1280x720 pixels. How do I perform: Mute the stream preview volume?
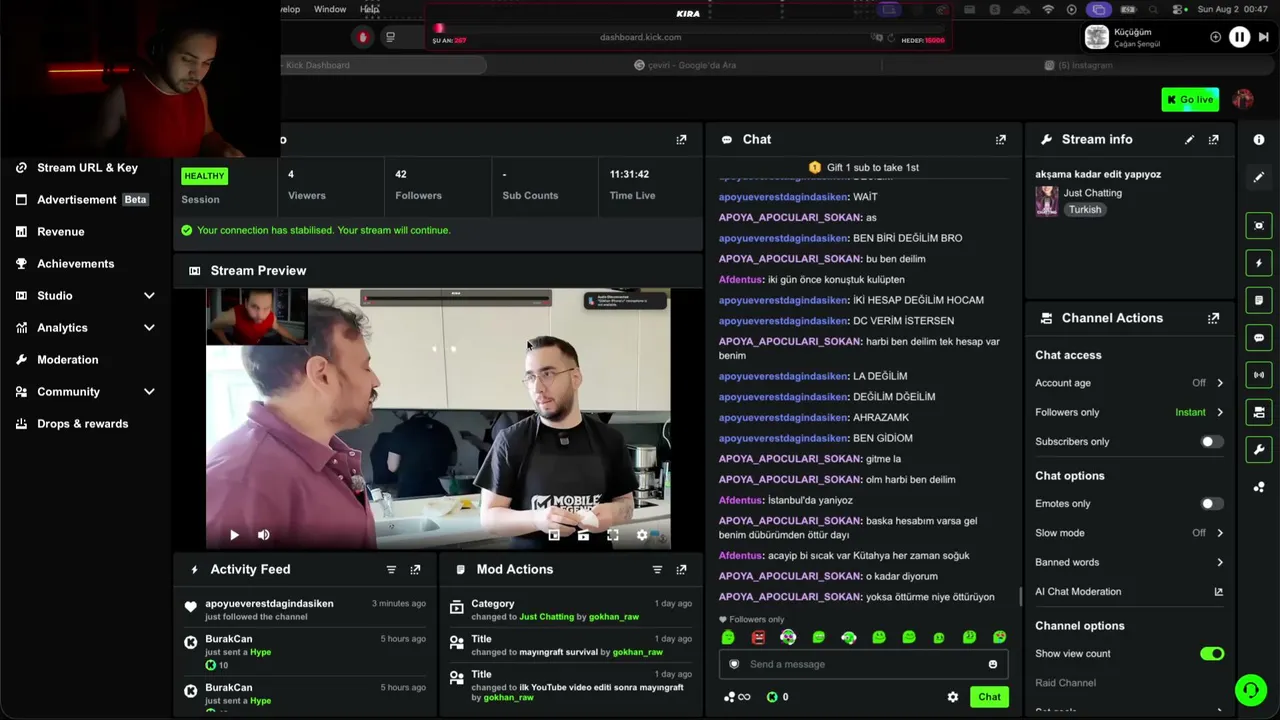264,535
